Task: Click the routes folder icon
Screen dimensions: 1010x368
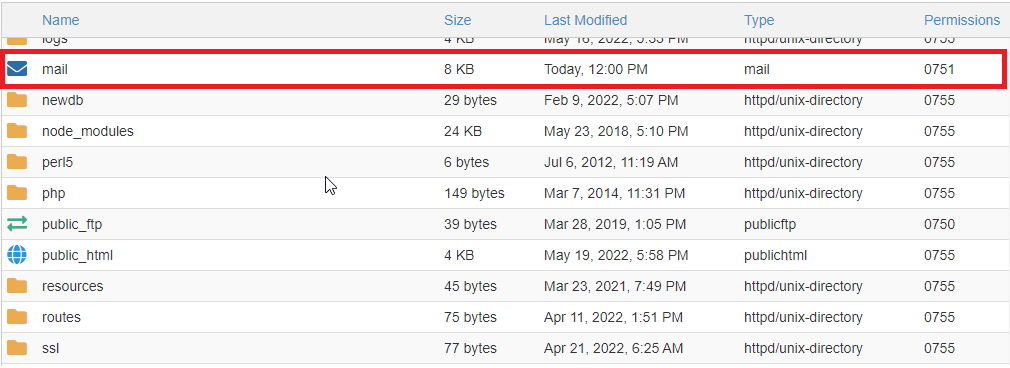Action: pos(17,317)
